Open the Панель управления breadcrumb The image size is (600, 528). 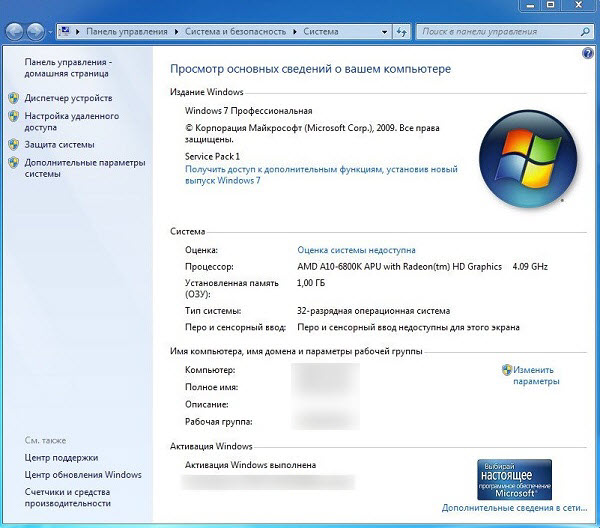tap(127, 32)
